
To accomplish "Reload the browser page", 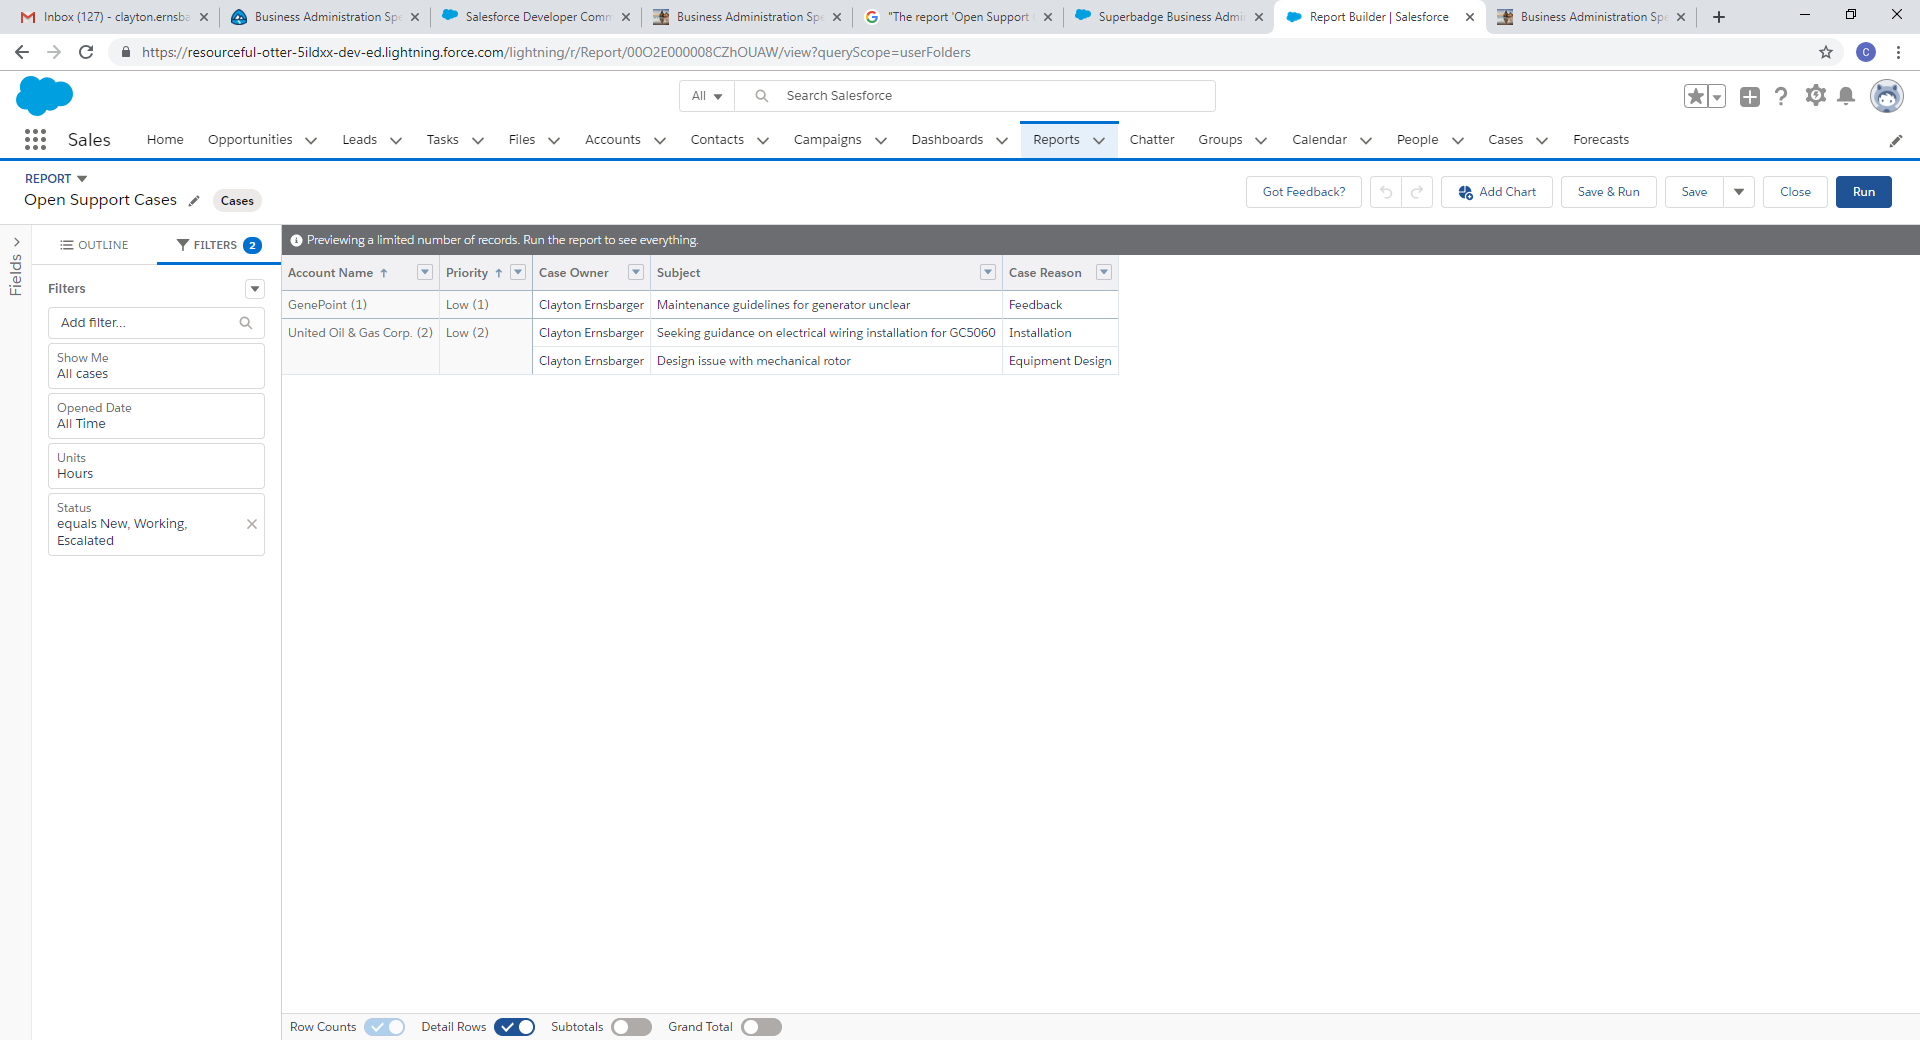I will (86, 52).
